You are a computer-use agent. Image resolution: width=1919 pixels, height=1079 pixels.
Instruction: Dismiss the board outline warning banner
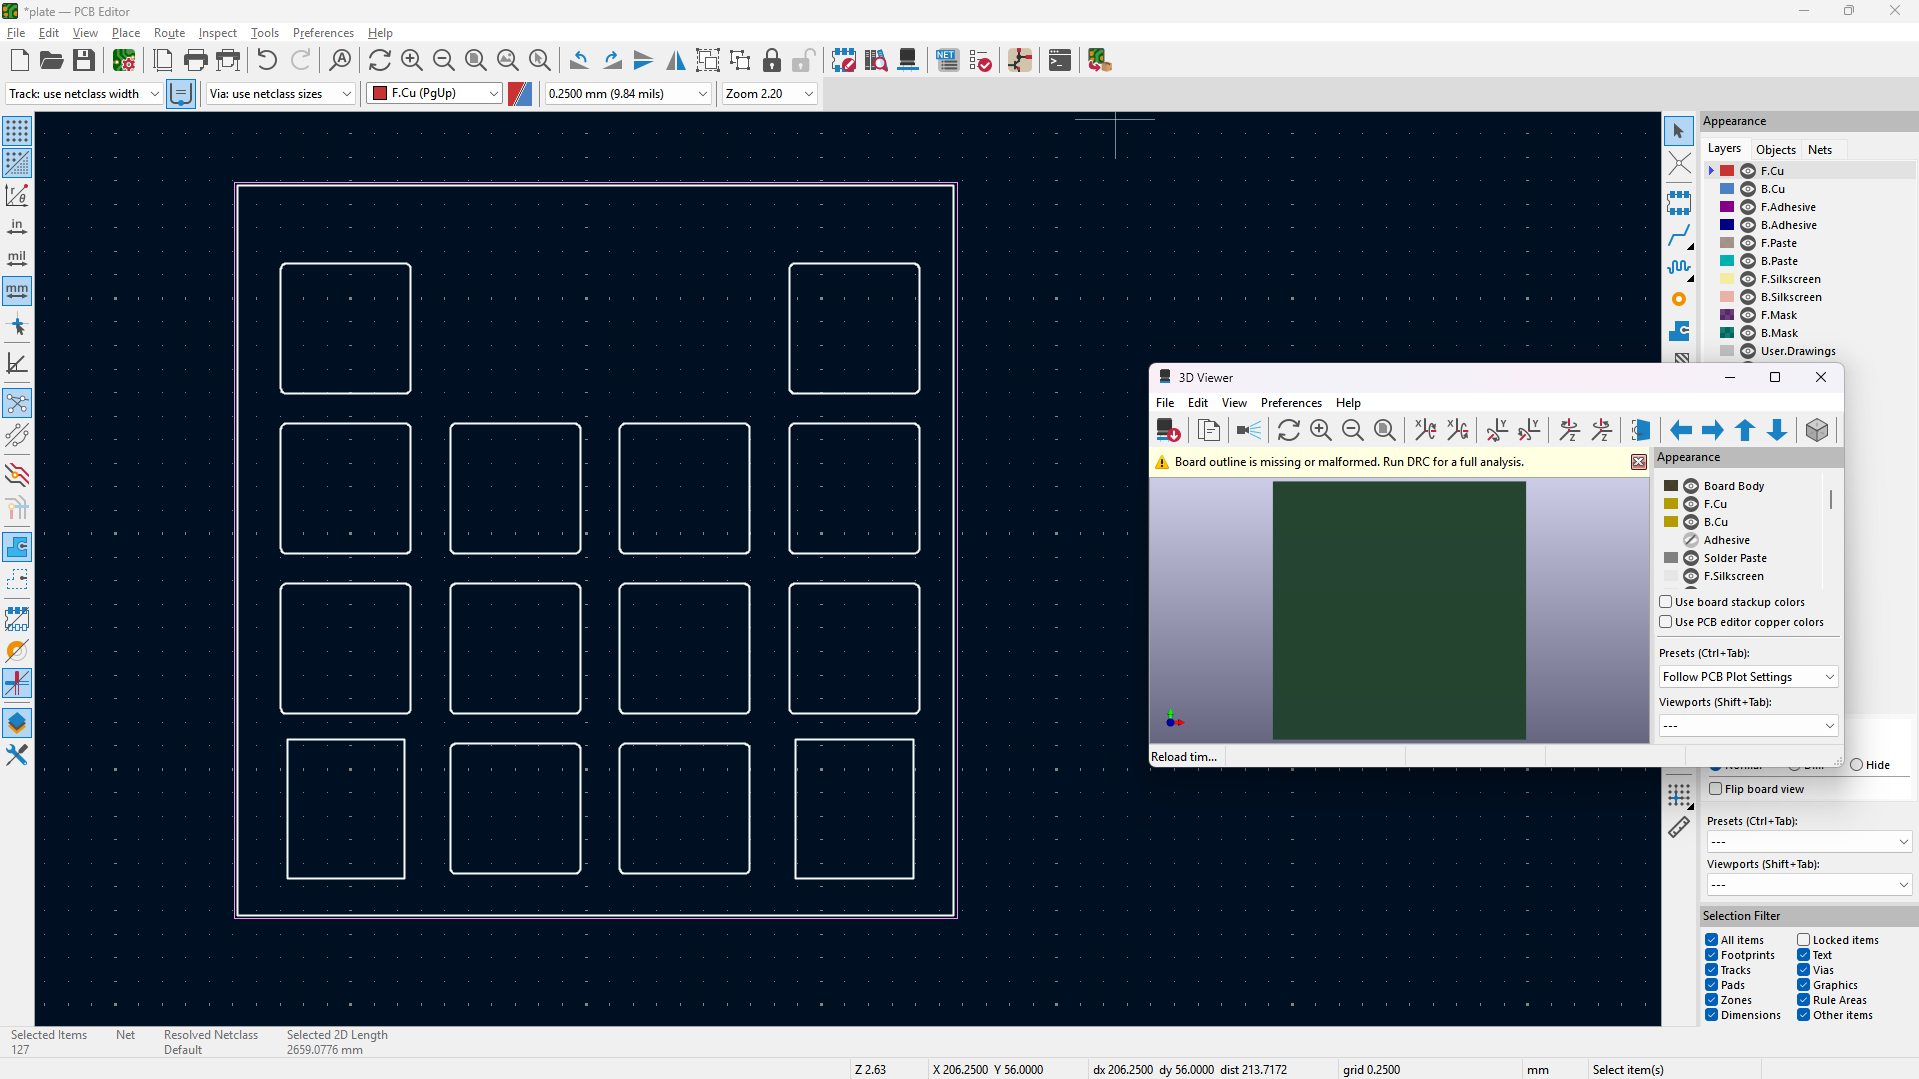pos(1638,462)
